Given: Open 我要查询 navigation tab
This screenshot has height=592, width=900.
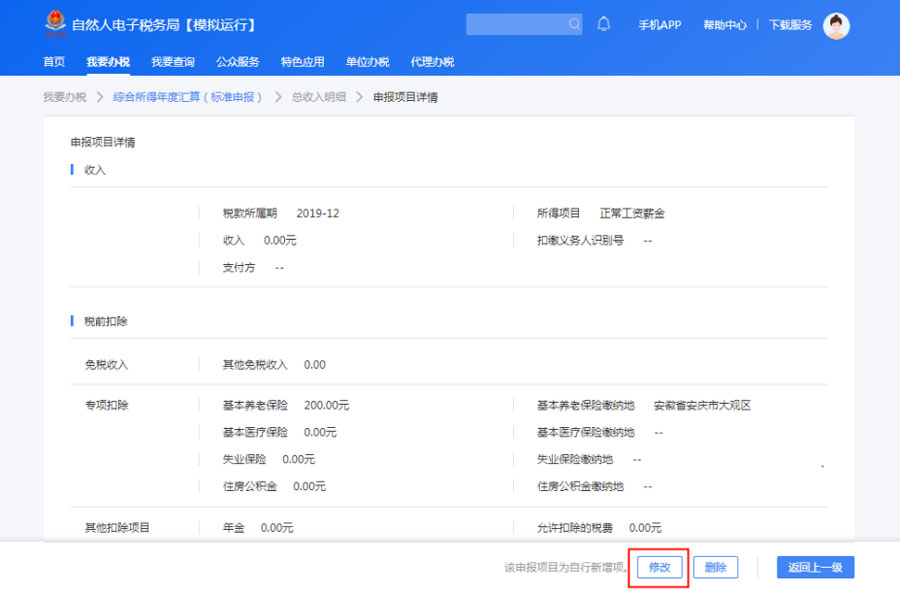Looking at the screenshot, I should tap(173, 62).
